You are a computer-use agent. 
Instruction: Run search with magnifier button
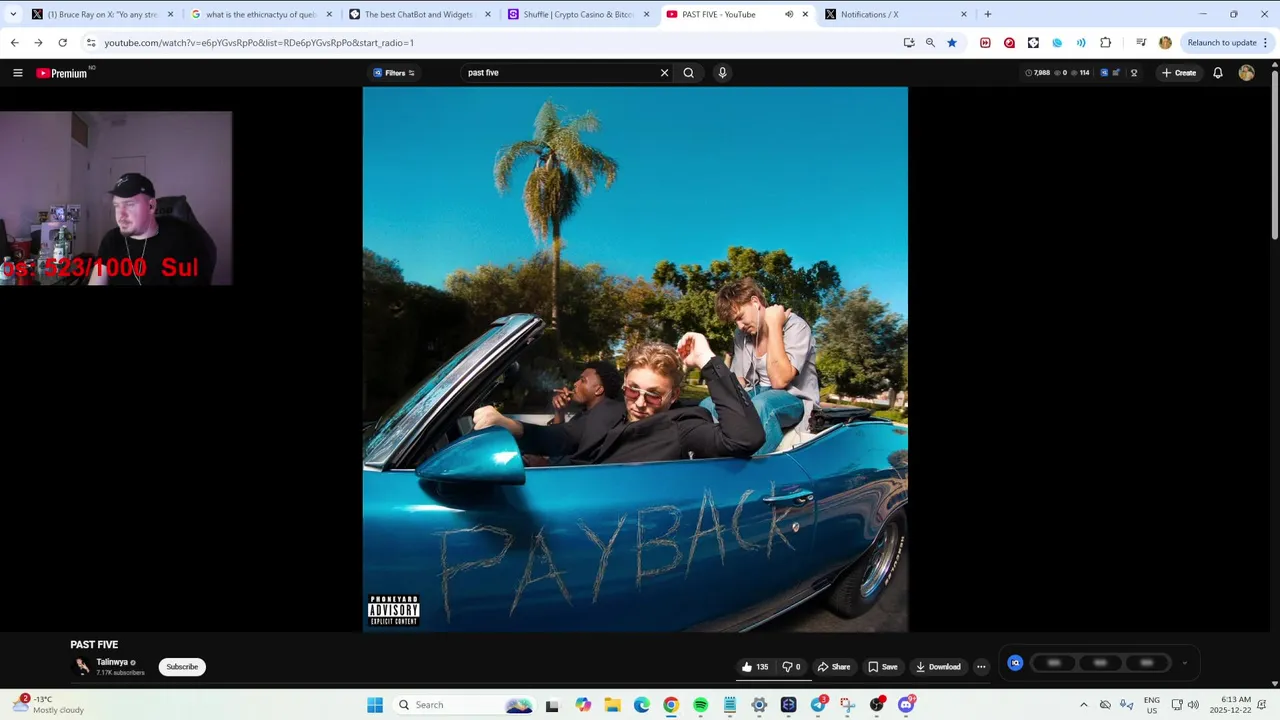pos(688,73)
